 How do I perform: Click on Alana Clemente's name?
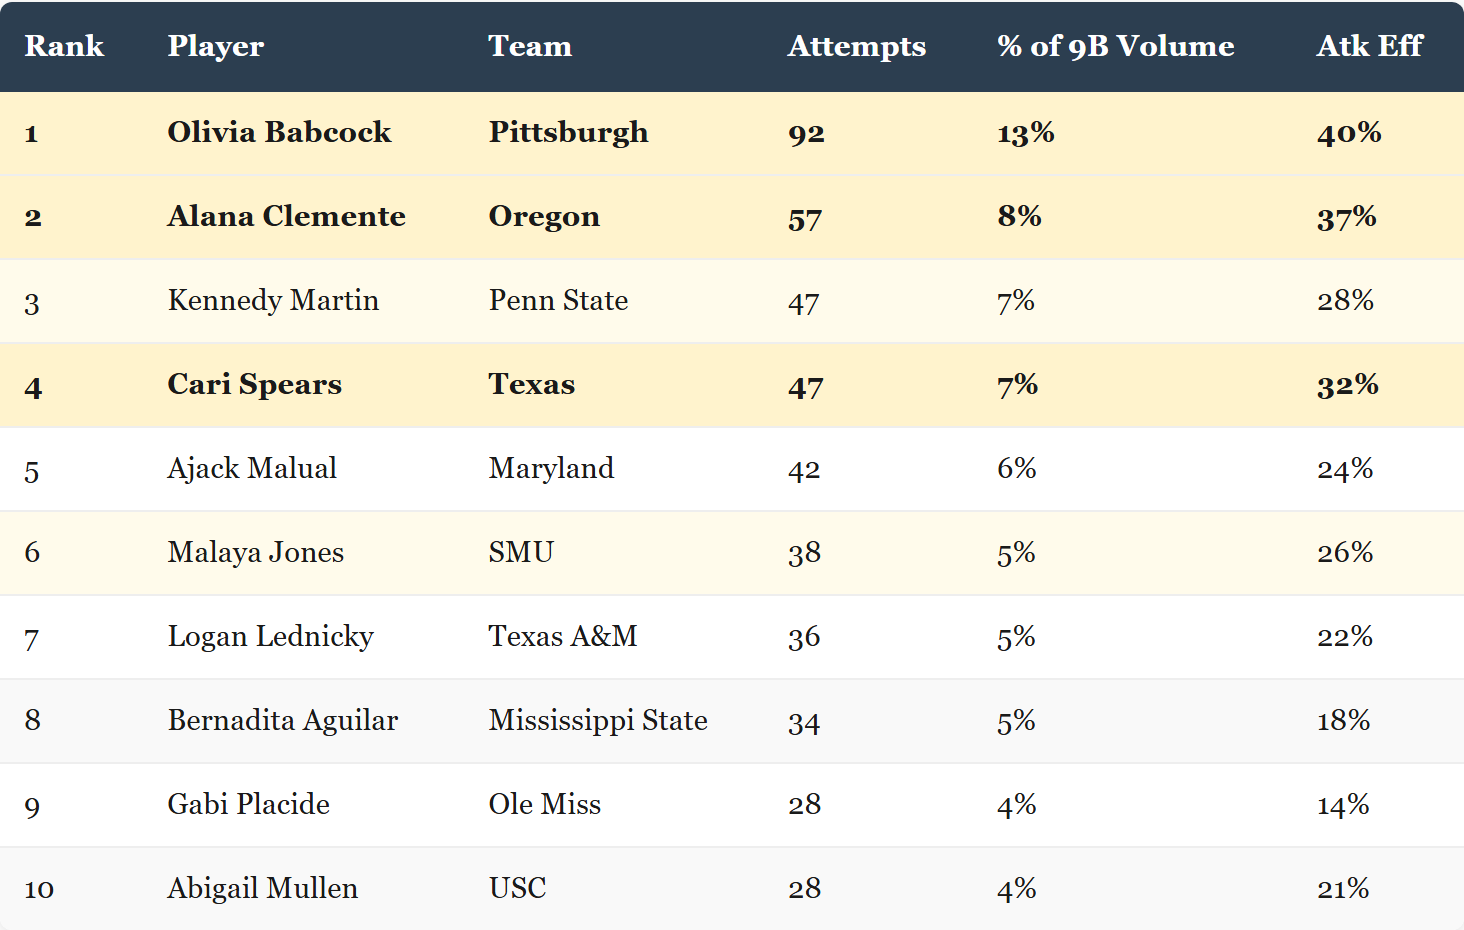point(286,216)
